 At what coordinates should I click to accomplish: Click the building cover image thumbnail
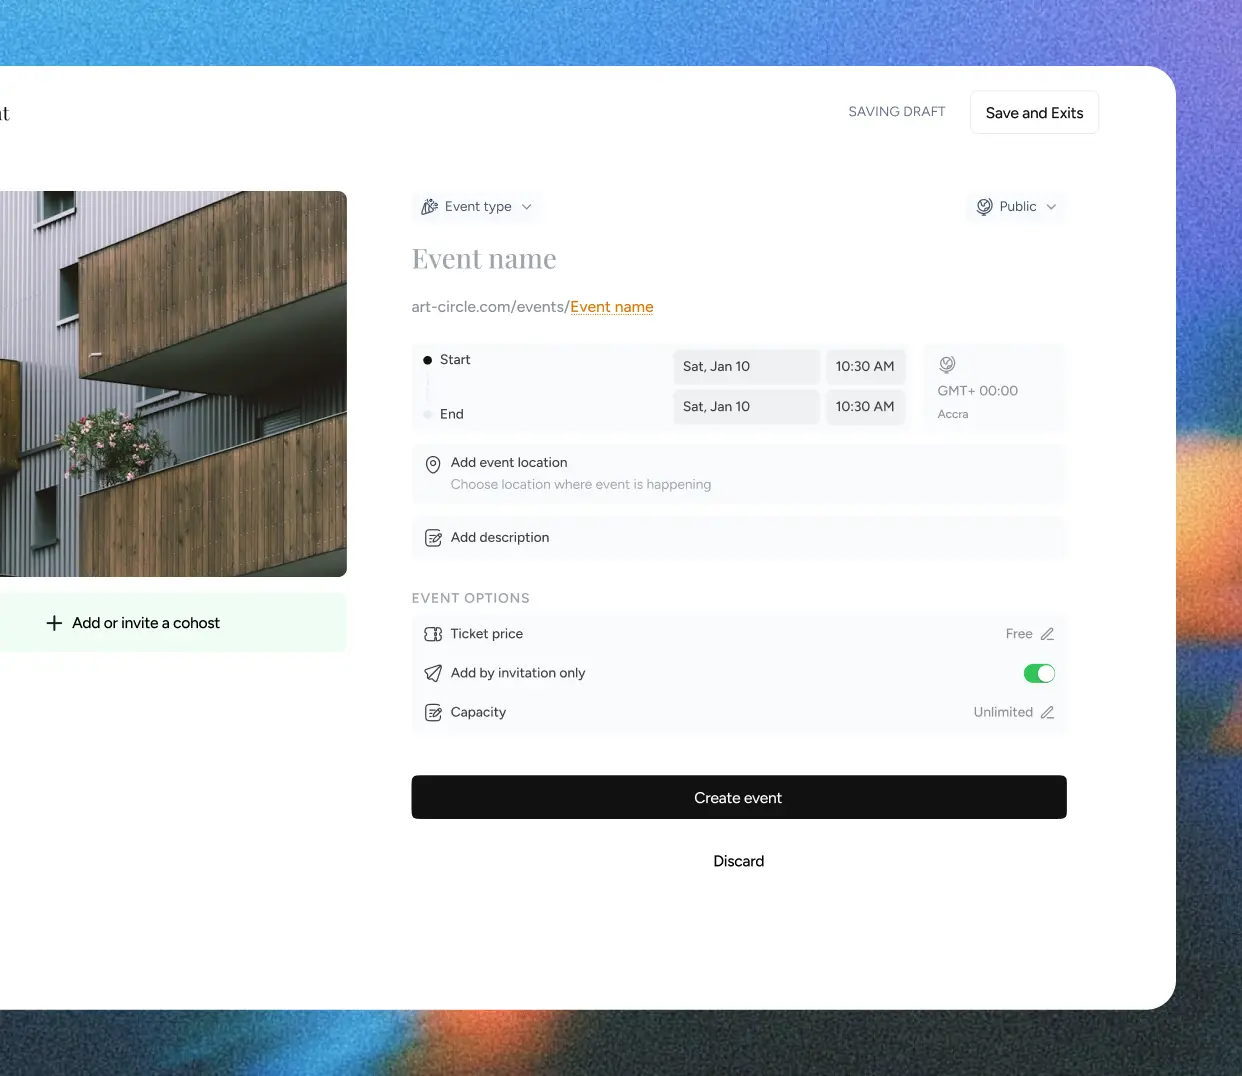[172, 383]
